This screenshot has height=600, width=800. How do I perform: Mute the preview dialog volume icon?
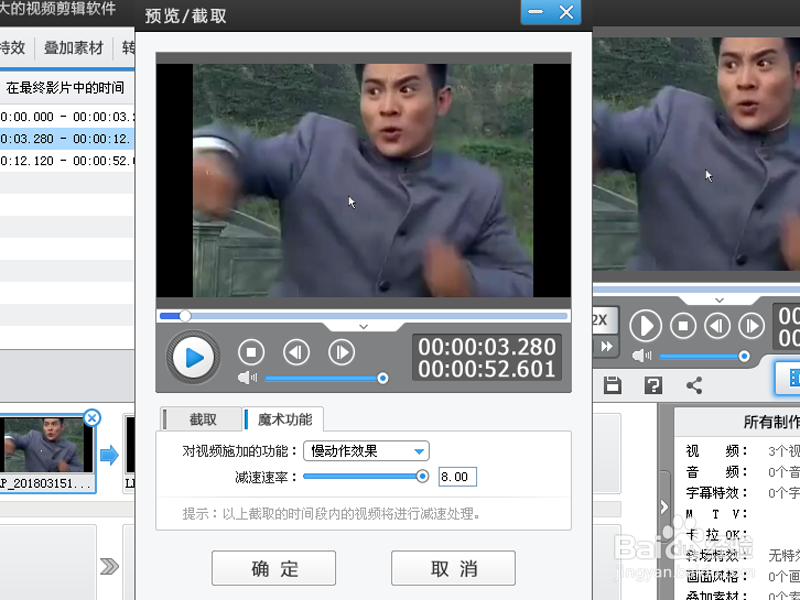(x=247, y=378)
